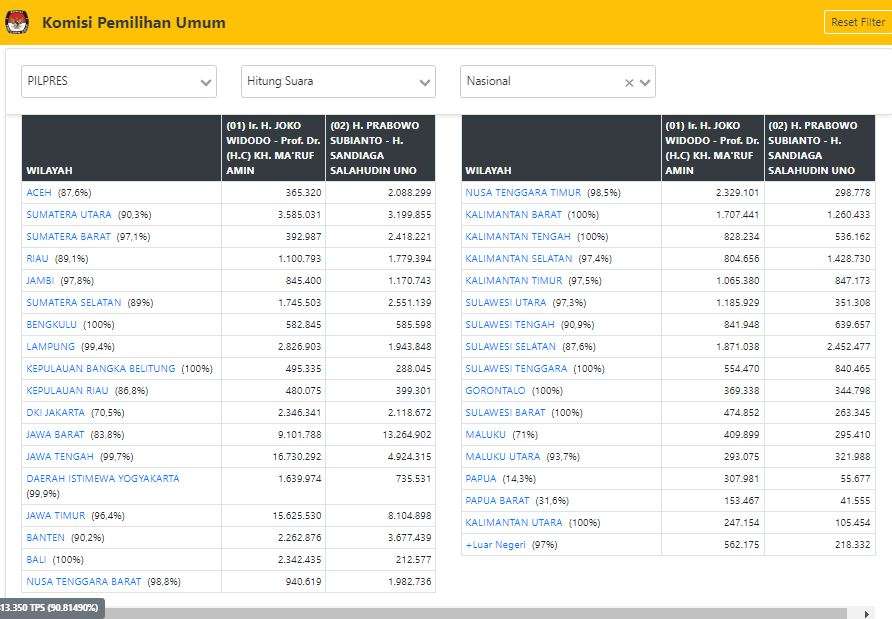892x619 pixels.
Task: Click the WILAYAH header in left table
Action: [49, 170]
